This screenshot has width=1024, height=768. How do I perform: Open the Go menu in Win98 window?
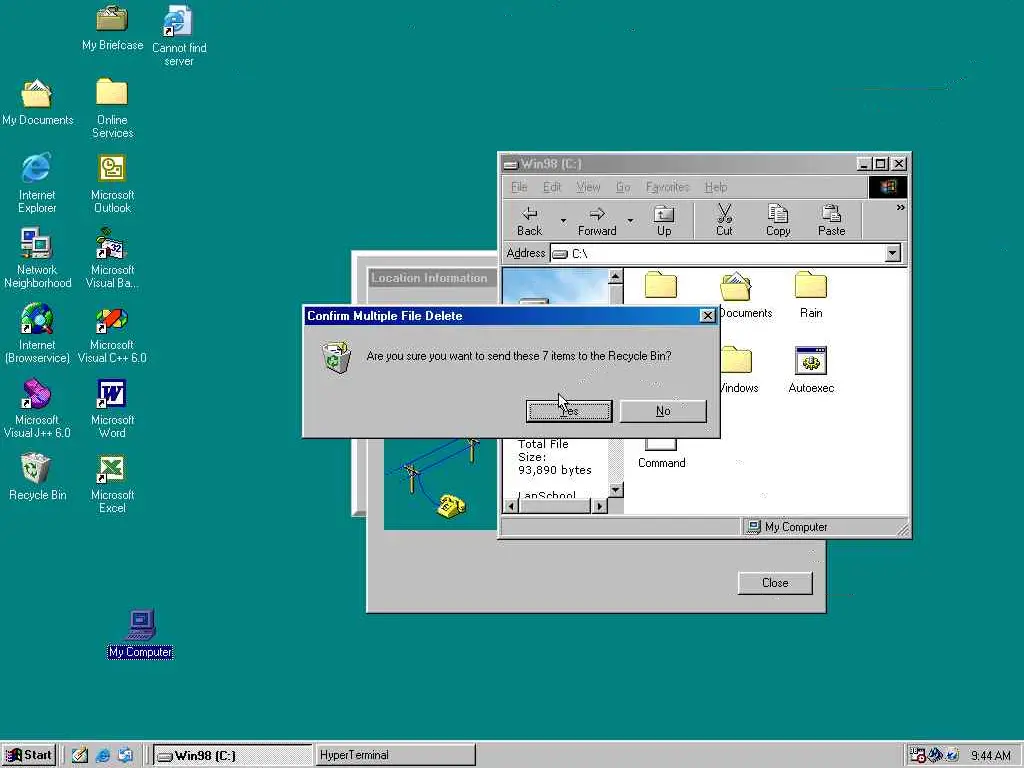(623, 187)
